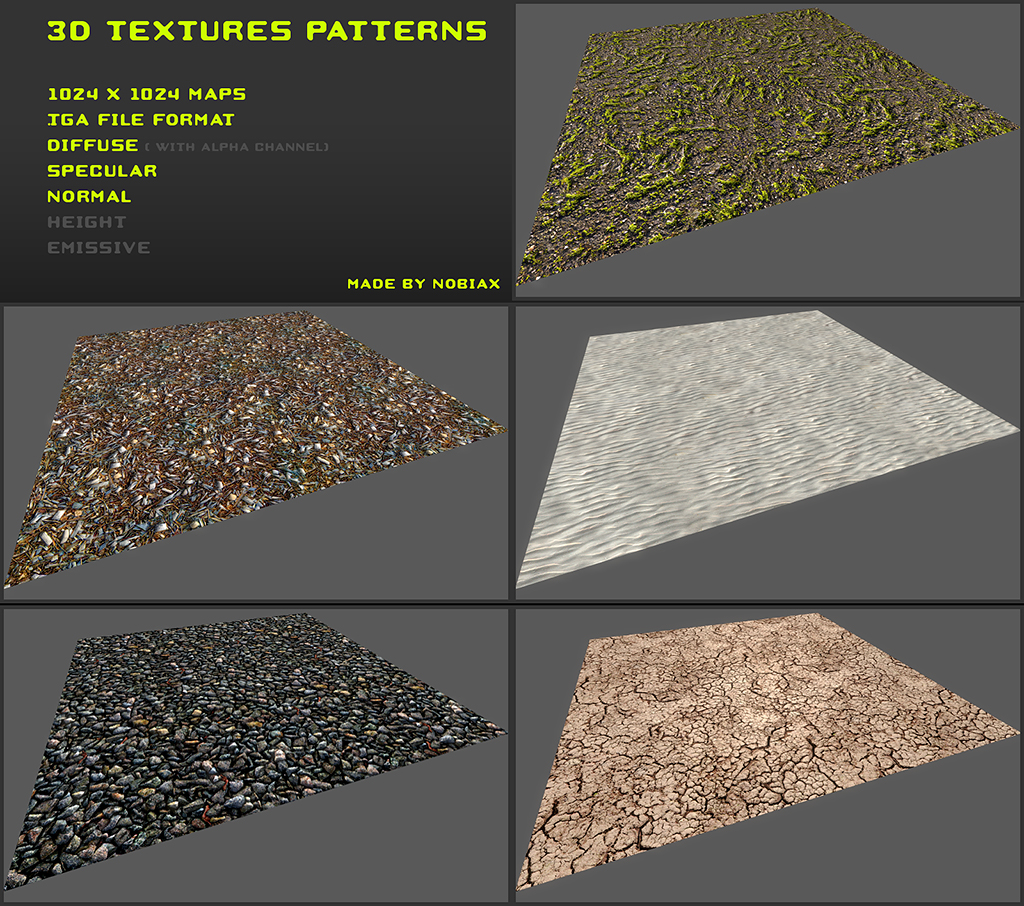Select the cracked dry earth texture preview
The image size is (1024, 906).
[768, 756]
